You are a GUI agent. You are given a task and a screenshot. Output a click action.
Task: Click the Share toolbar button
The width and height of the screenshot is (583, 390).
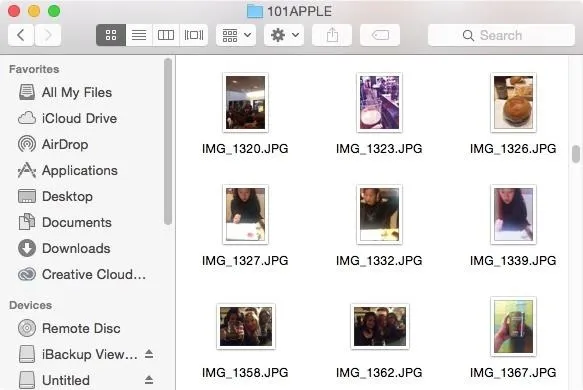tap(332, 35)
